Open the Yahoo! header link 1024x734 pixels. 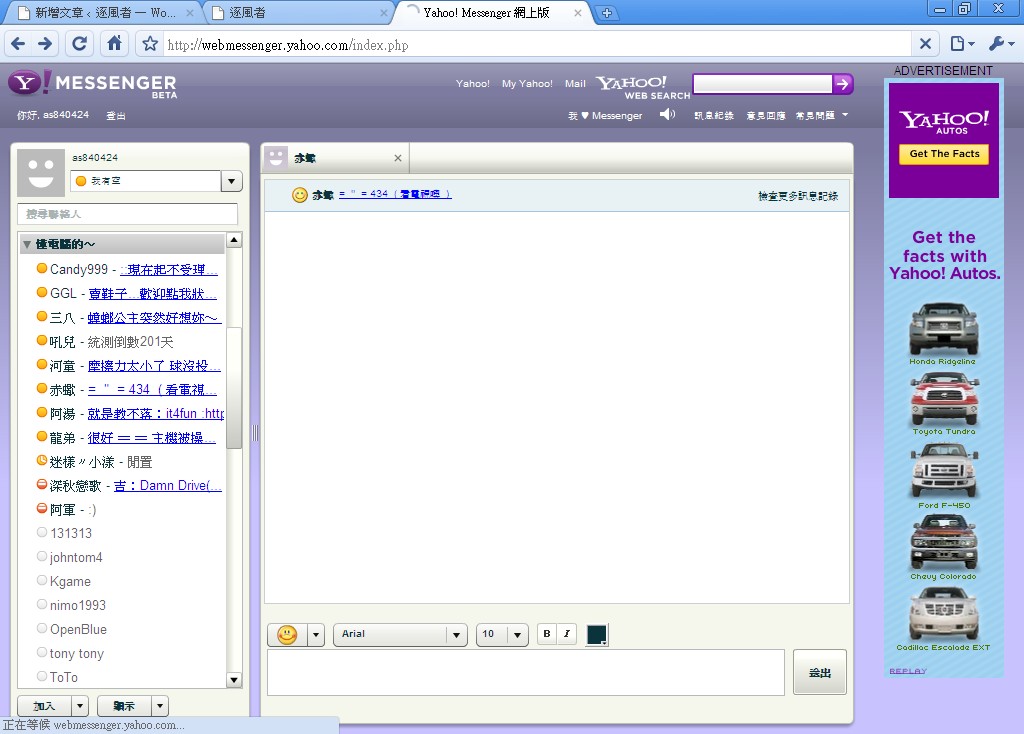click(472, 84)
